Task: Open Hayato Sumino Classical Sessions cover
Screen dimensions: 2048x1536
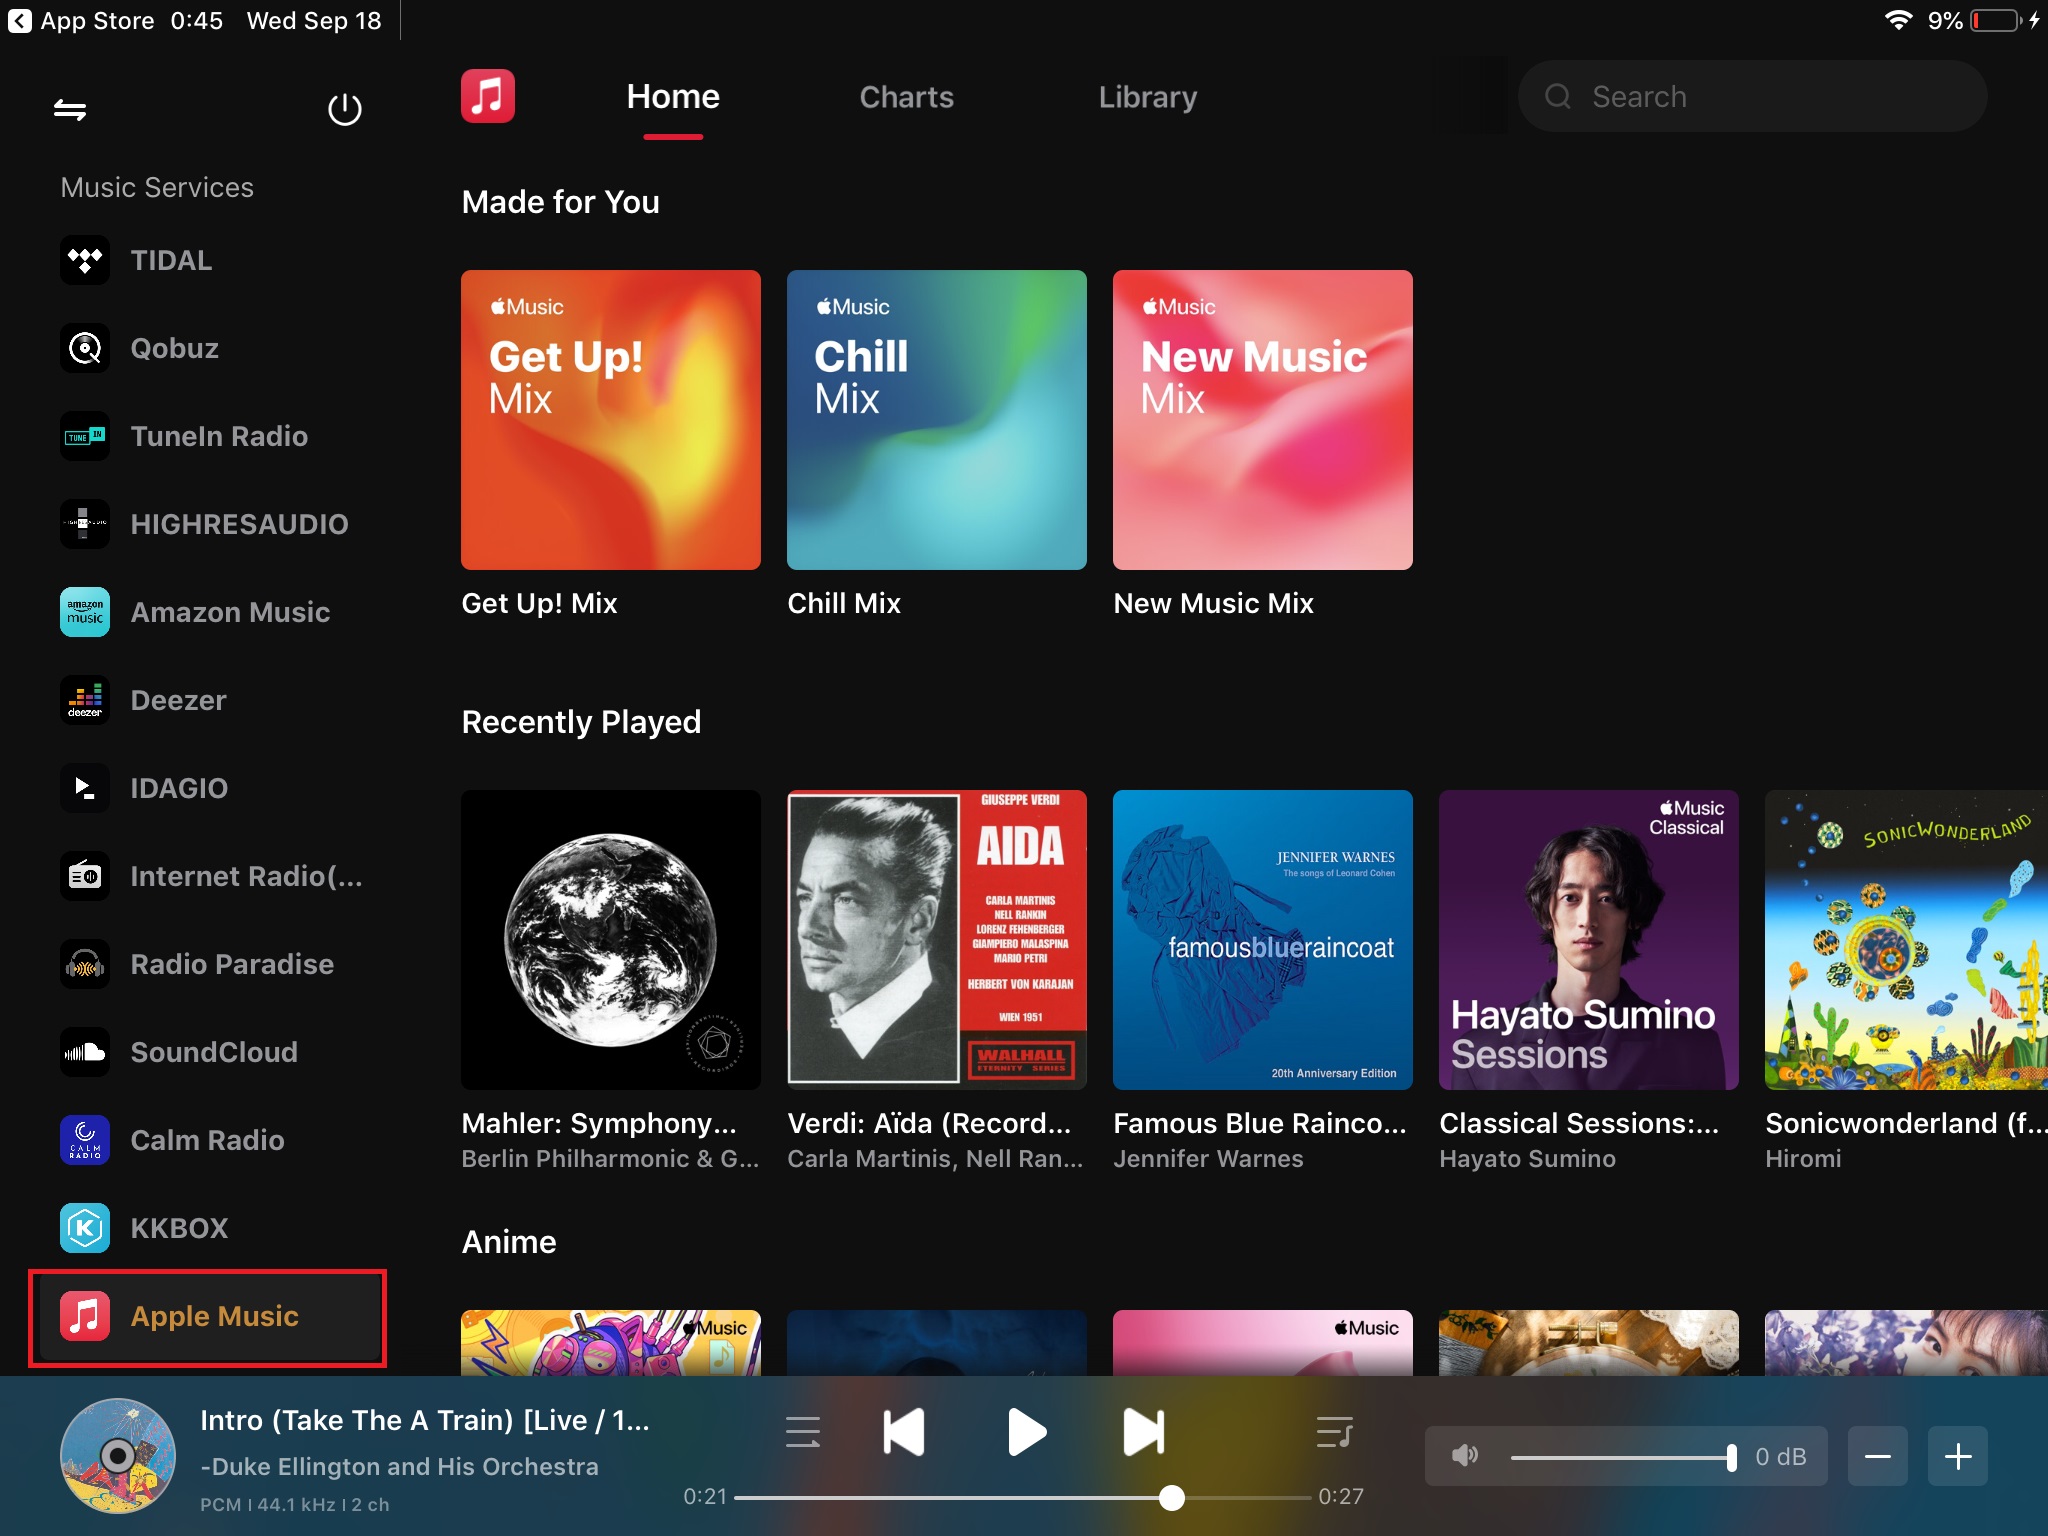Action: point(1589,940)
